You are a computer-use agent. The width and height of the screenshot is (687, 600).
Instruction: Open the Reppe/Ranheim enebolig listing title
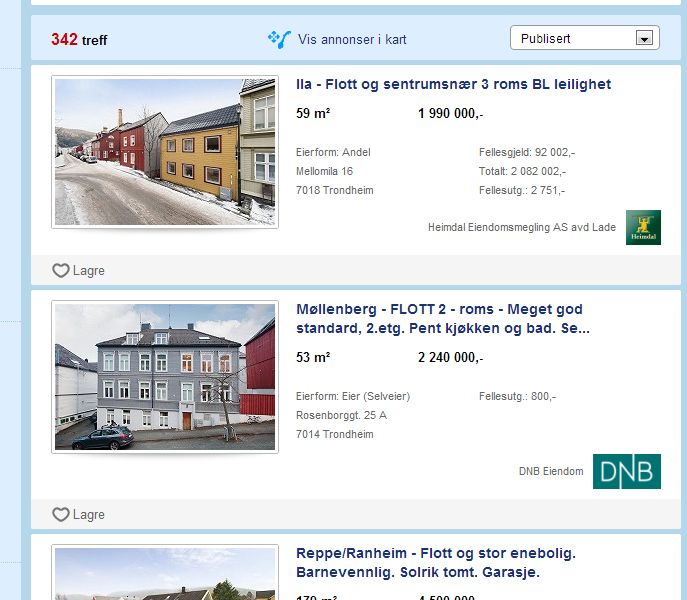coord(436,562)
